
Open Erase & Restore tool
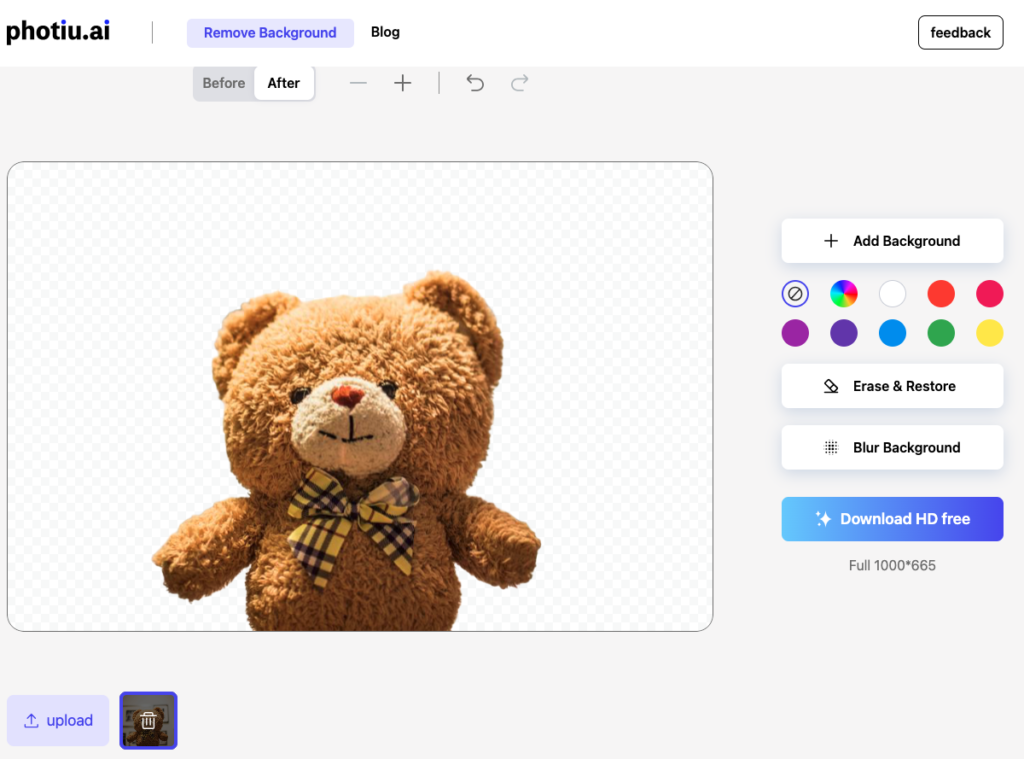click(x=892, y=386)
